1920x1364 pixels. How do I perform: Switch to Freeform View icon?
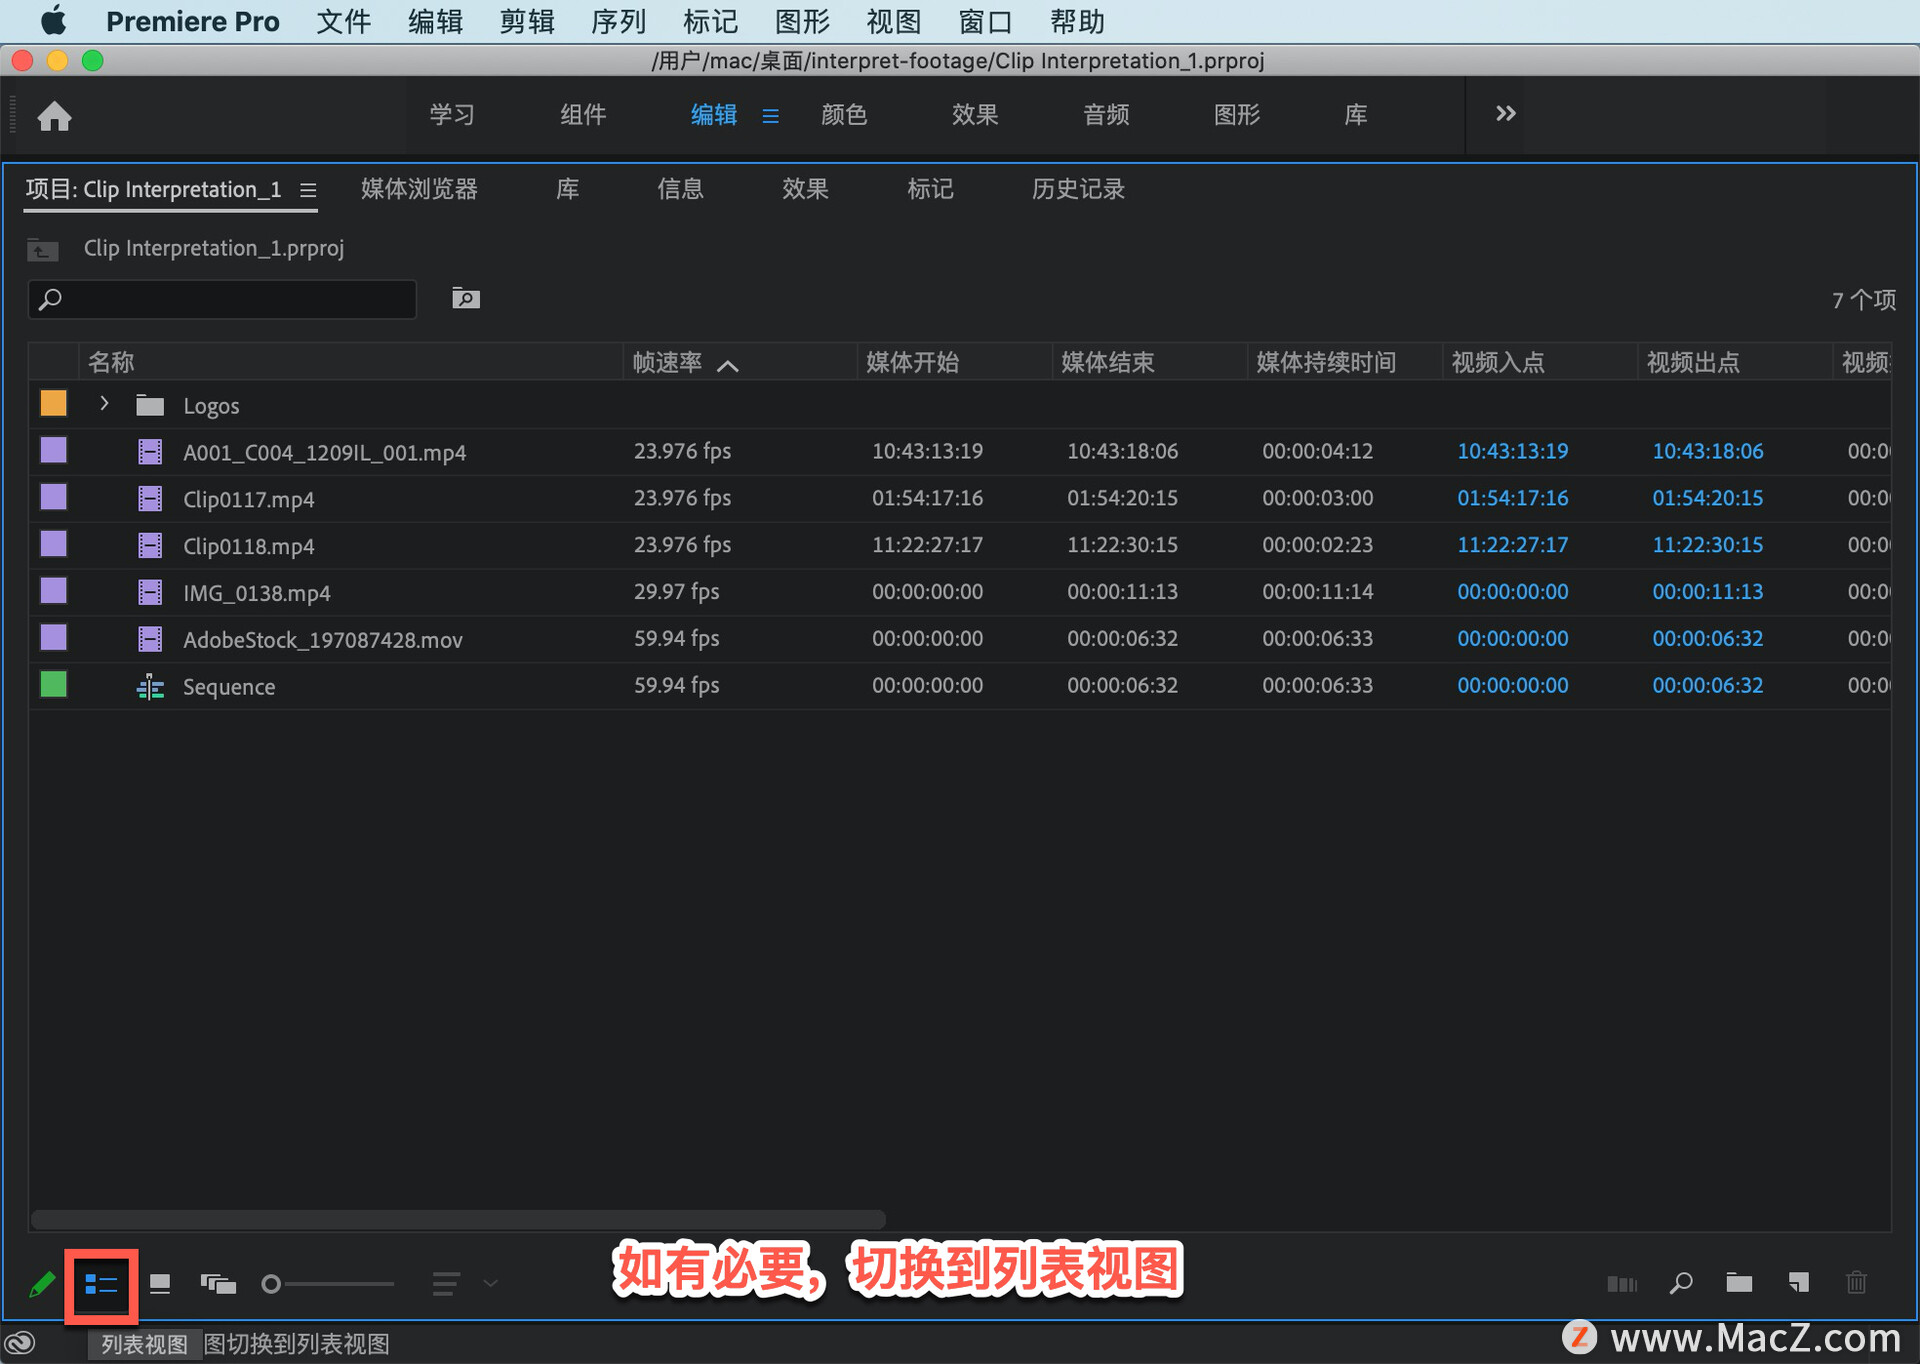tap(218, 1284)
